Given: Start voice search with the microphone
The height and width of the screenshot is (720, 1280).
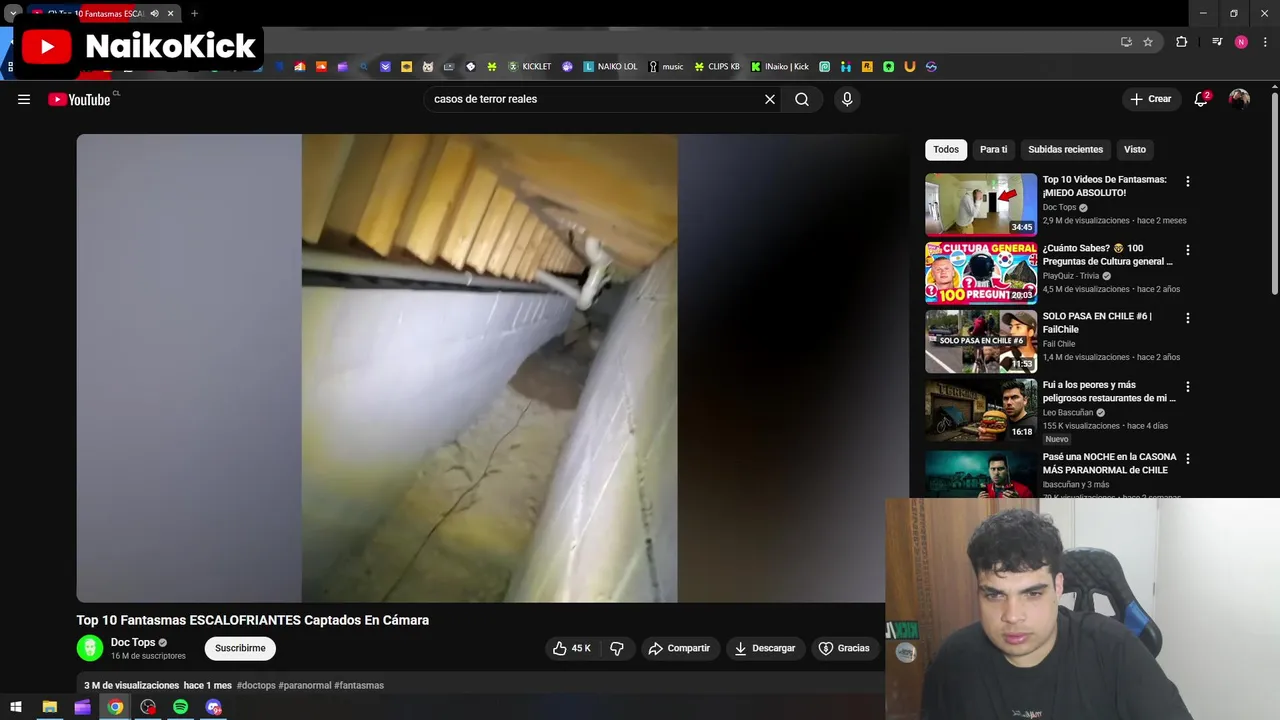Looking at the screenshot, I should click(847, 99).
